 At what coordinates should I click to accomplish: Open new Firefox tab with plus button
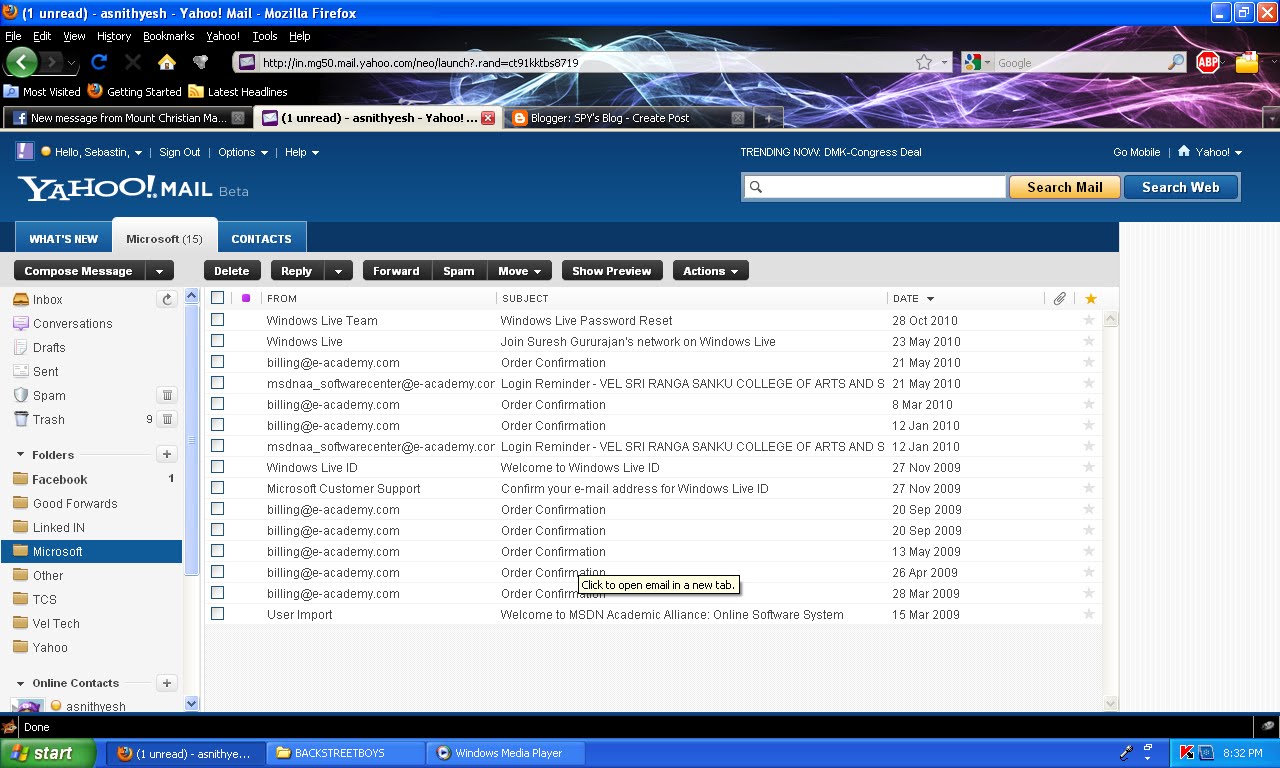tap(768, 118)
